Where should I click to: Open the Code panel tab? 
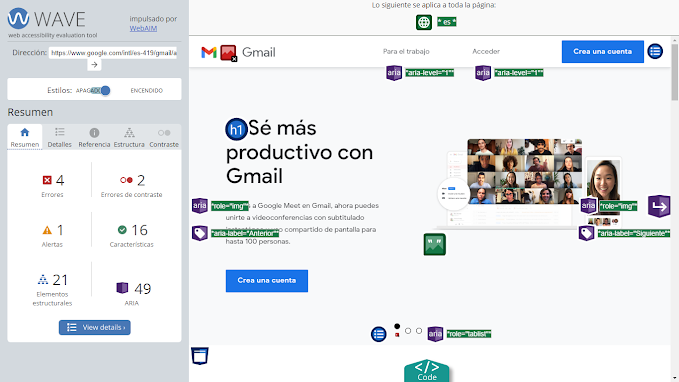tap(427, 371)
